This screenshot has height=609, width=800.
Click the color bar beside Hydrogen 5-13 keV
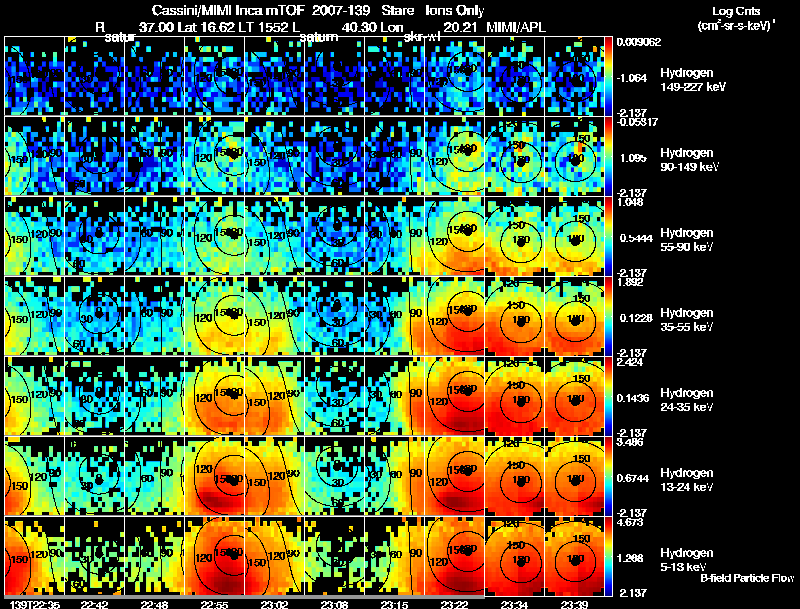tap(608, 556)
